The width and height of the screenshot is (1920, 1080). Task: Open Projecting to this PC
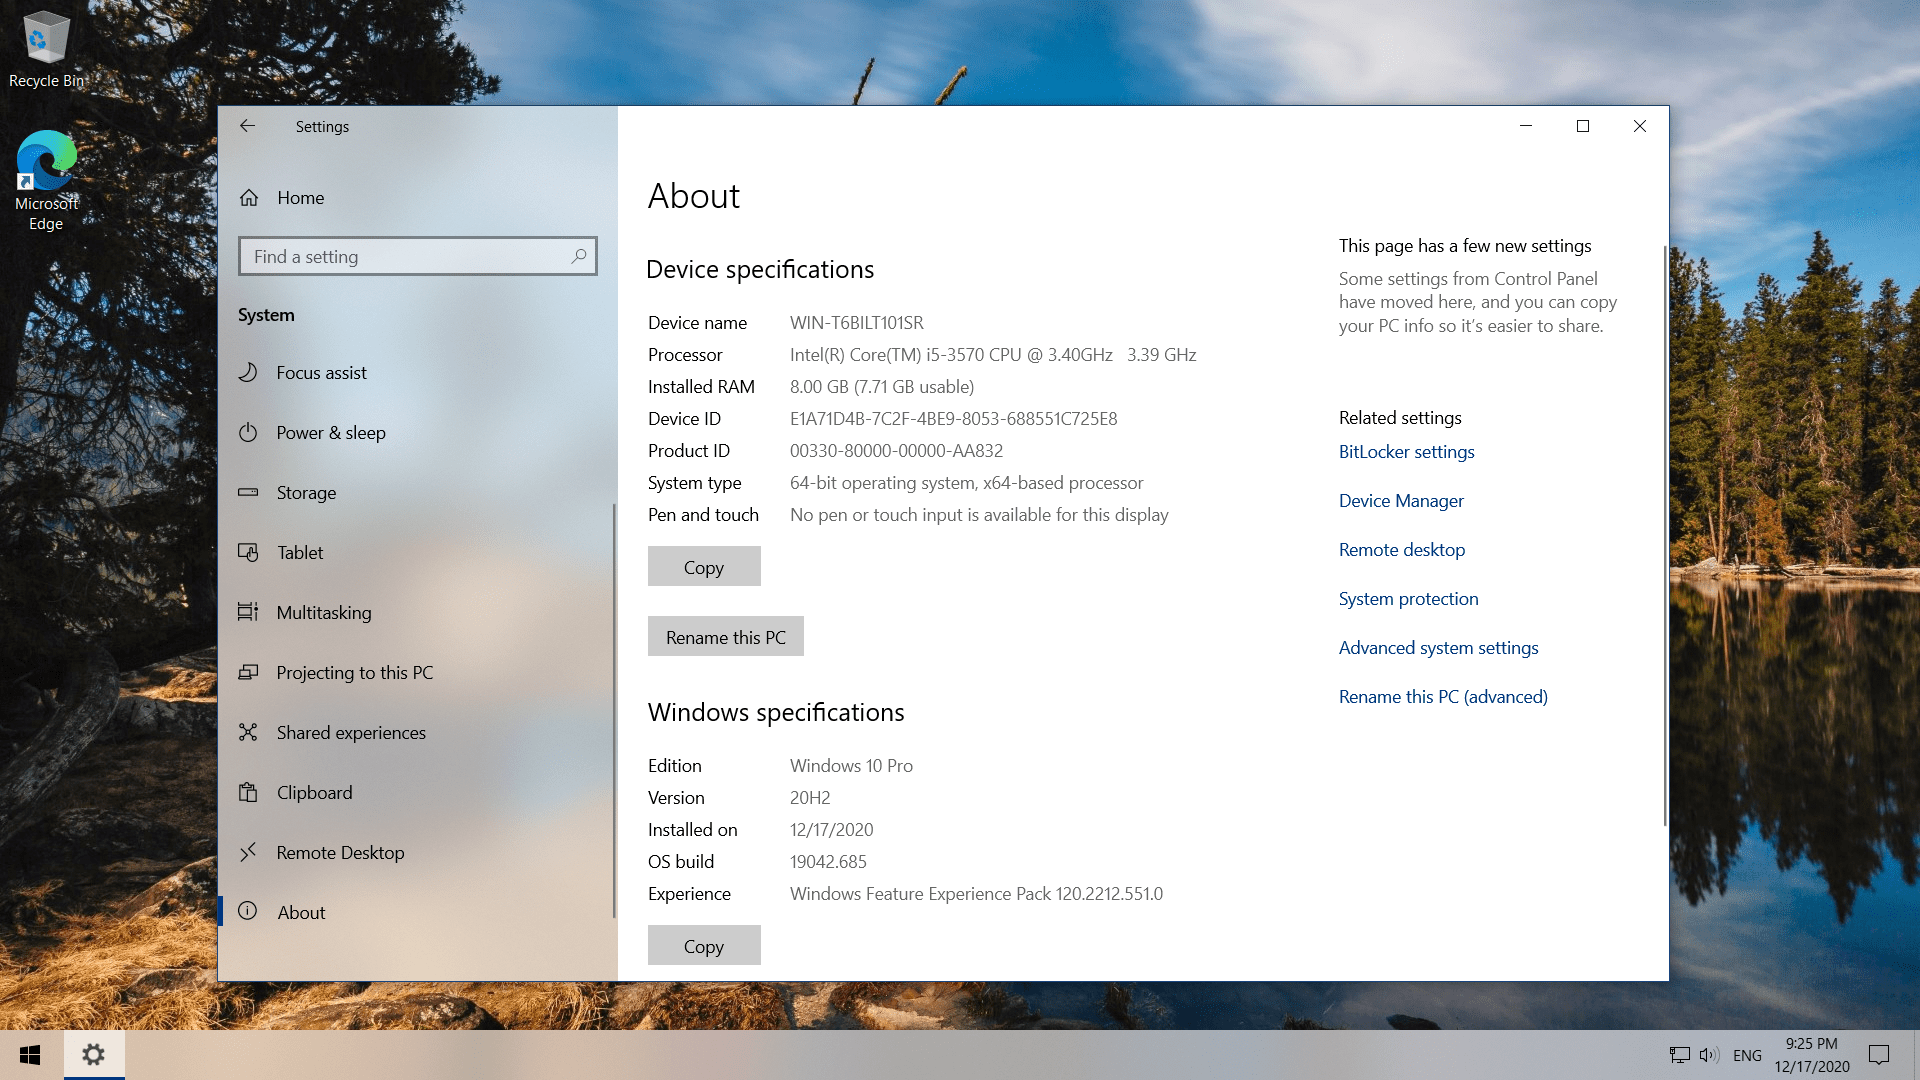pyautogui.click(x=354, y=672)
